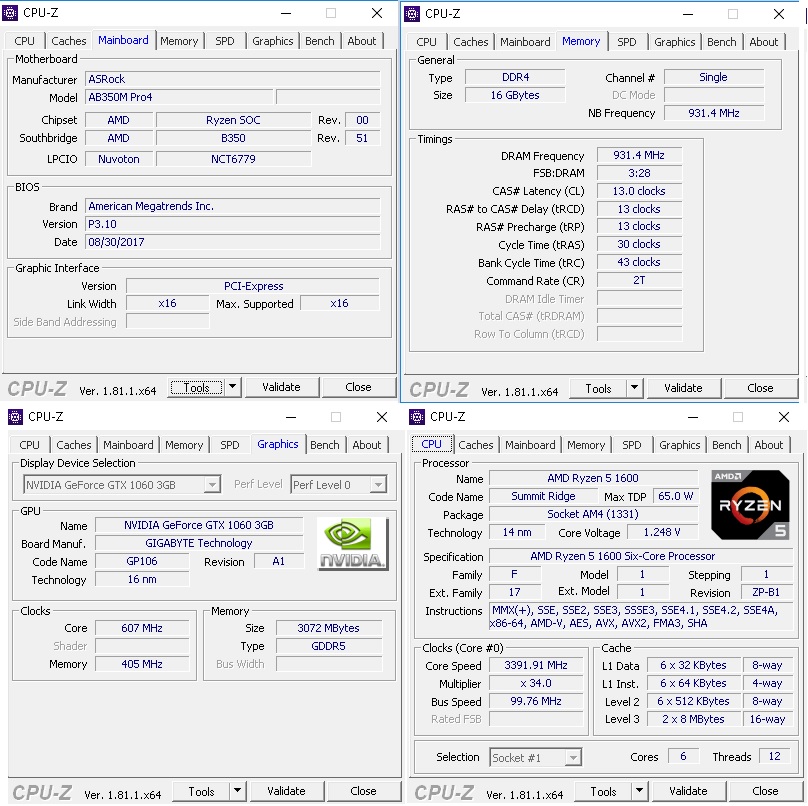Close the Graphics CPU-Z window via X
The width and height of the screenshot is (808, 806).
pyautogui.click(x=382, y=416)
